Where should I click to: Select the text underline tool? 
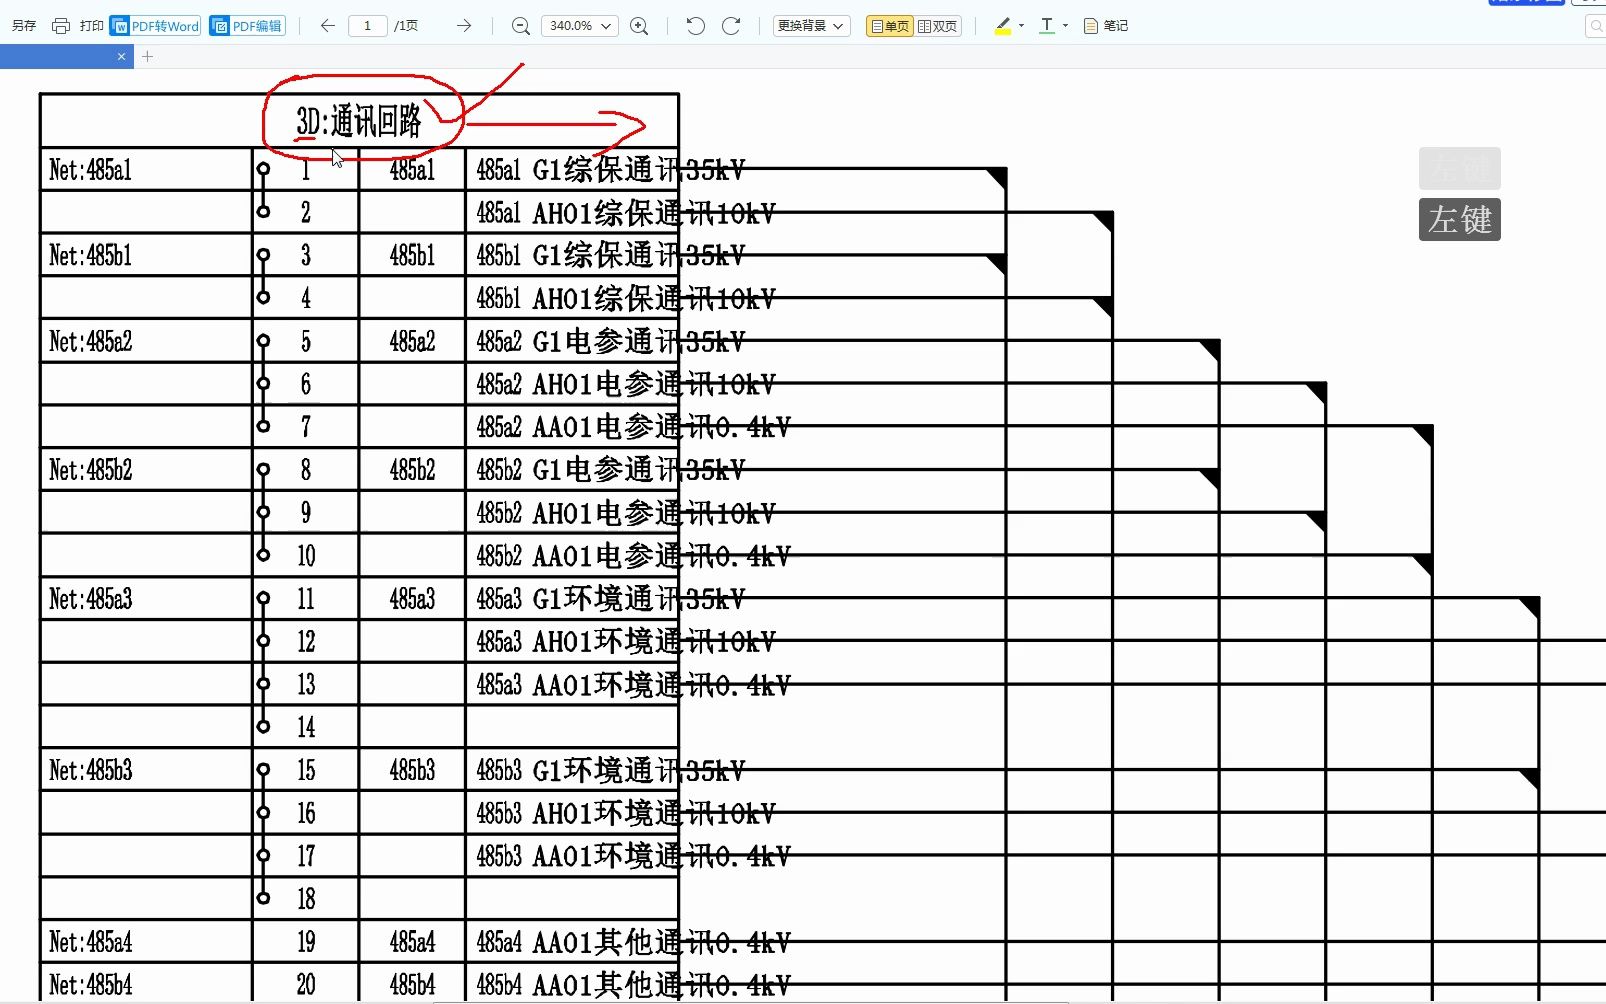pos(1045,25)
